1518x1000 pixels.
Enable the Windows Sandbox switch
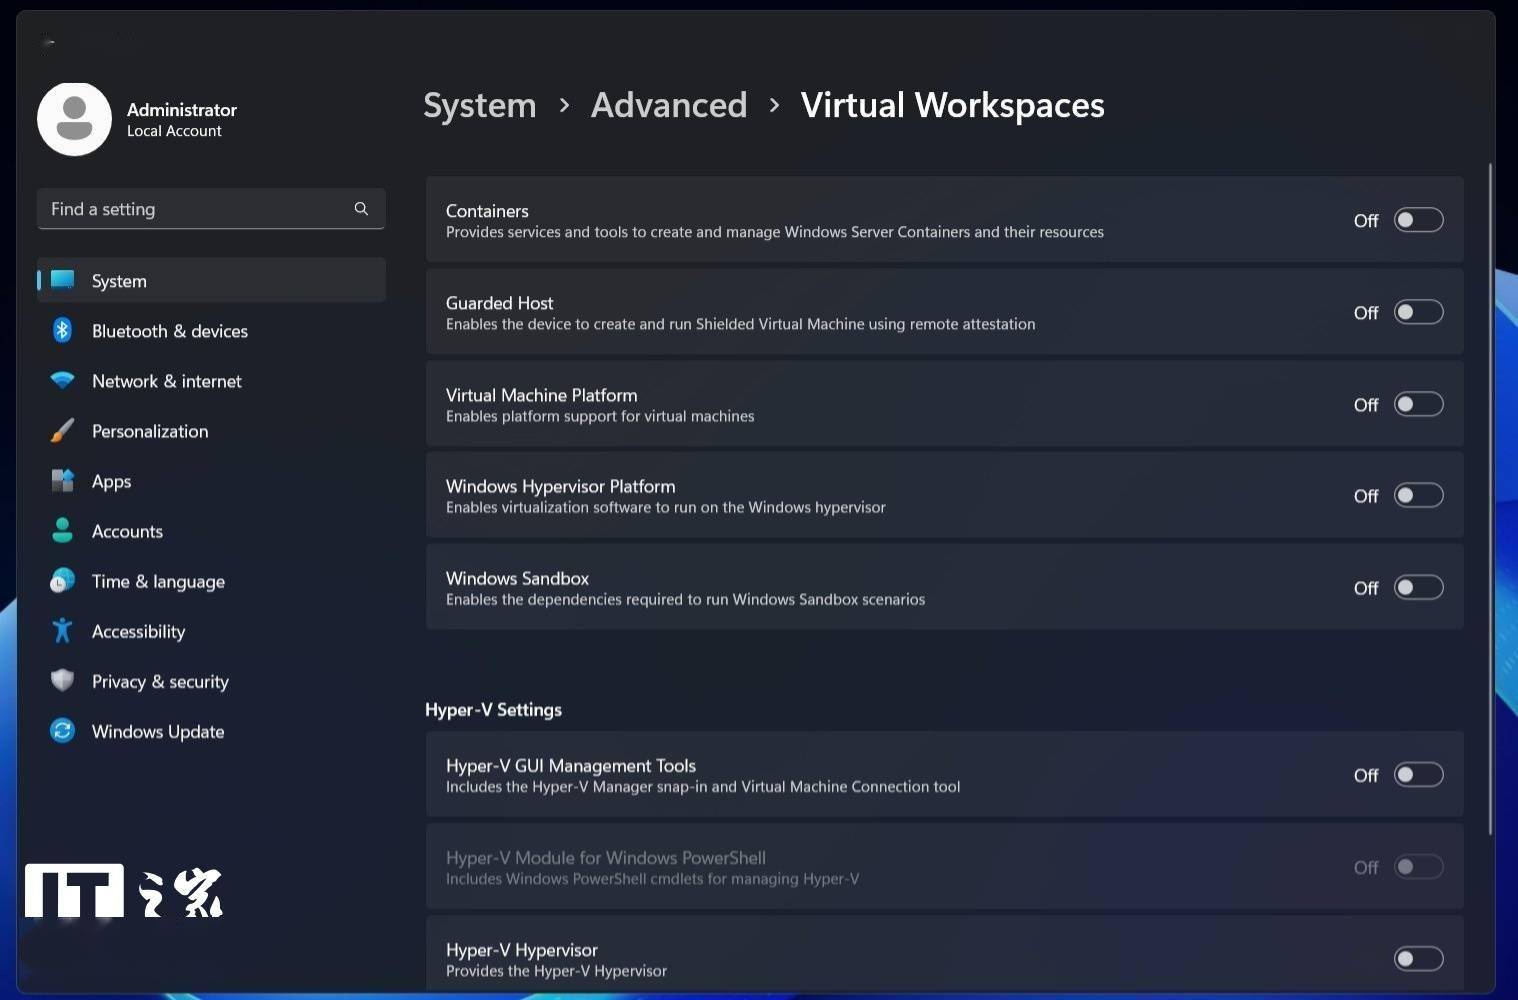point(1419,587)
